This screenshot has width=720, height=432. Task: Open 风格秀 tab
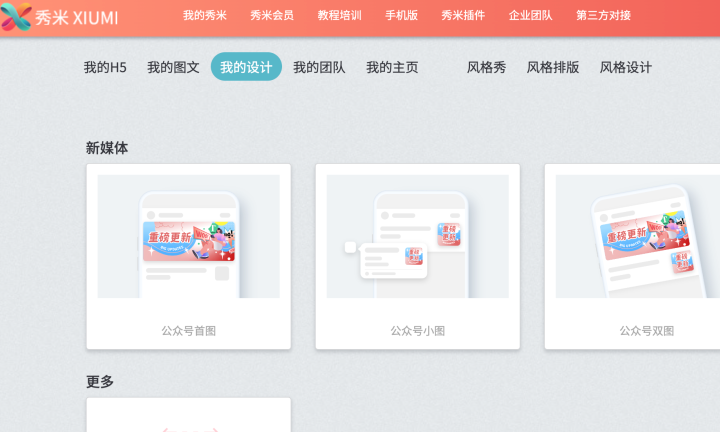coord(486,67)
